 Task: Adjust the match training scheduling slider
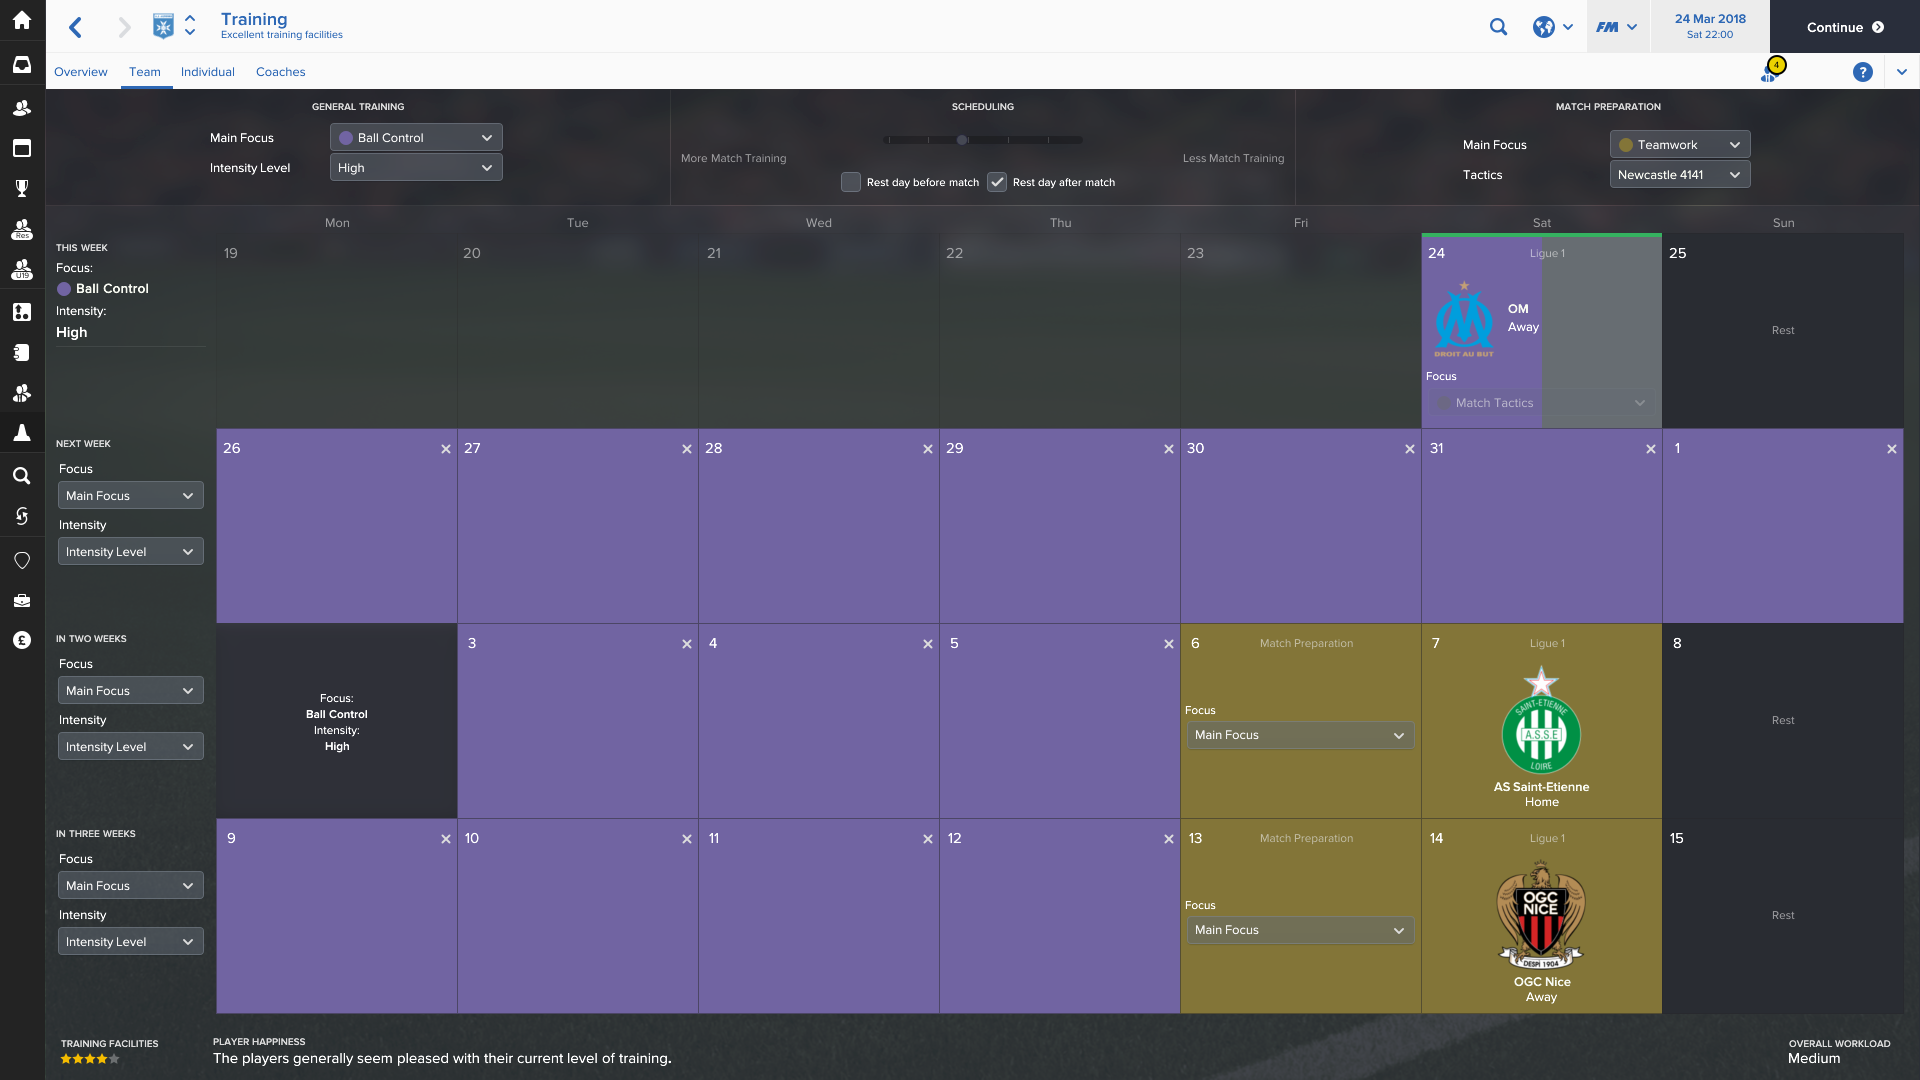[962, 140]
